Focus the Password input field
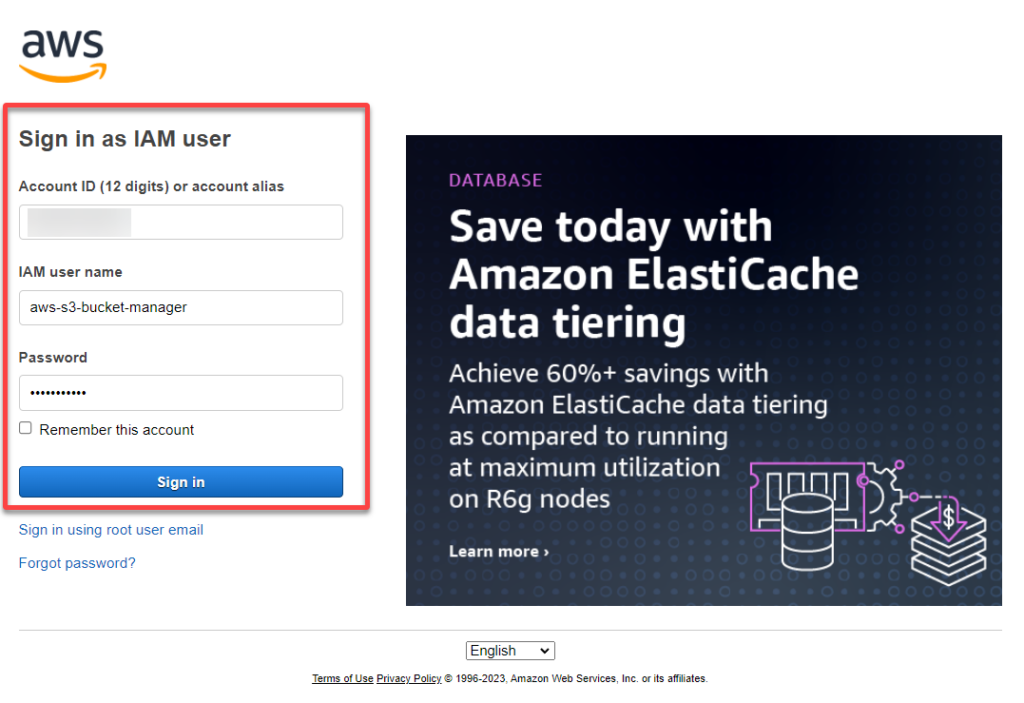1024x703 pixels. tap(181, 393)
